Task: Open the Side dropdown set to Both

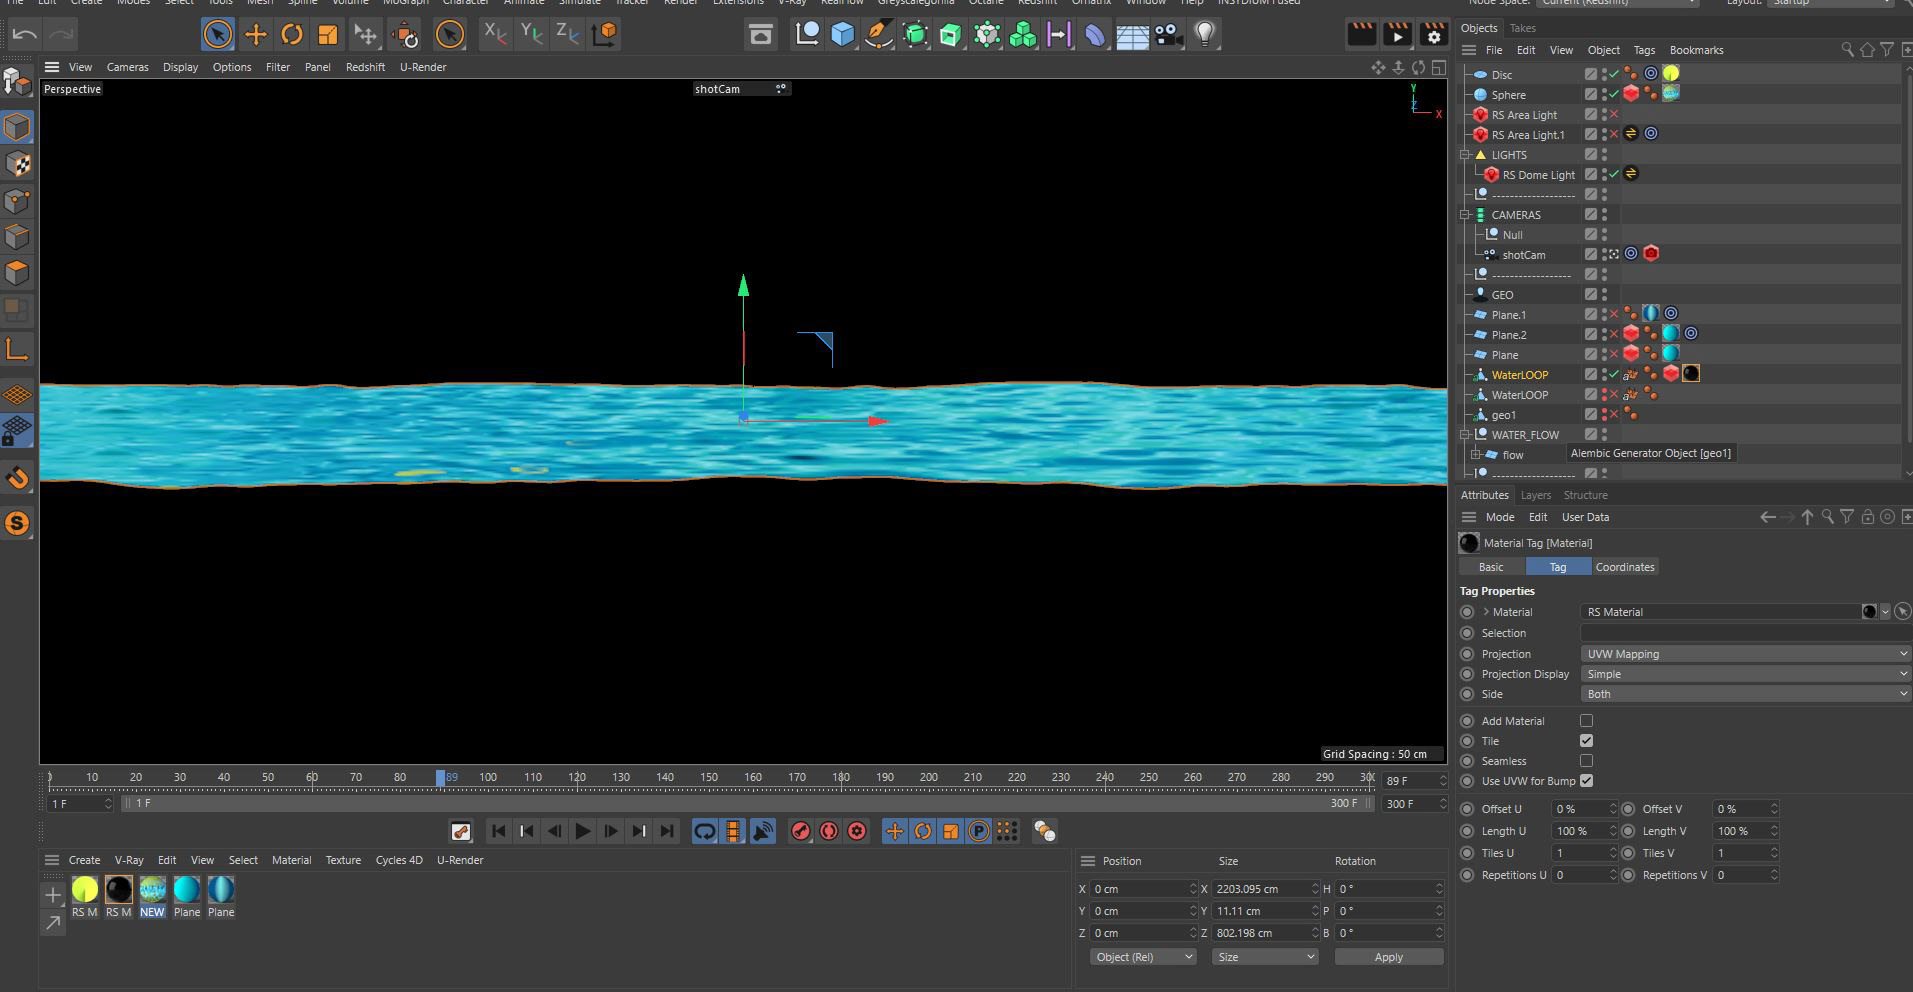Action: [1744, 694]
